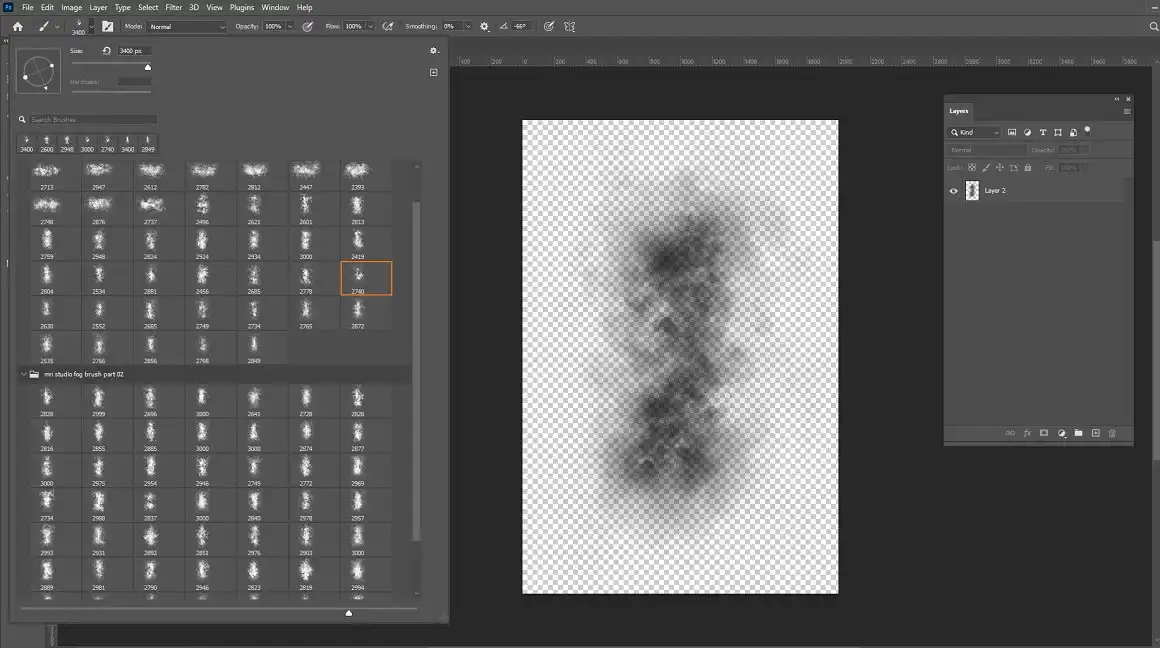
Task: Select fog brush thumbnail 2456
Action: pos(202,279)
